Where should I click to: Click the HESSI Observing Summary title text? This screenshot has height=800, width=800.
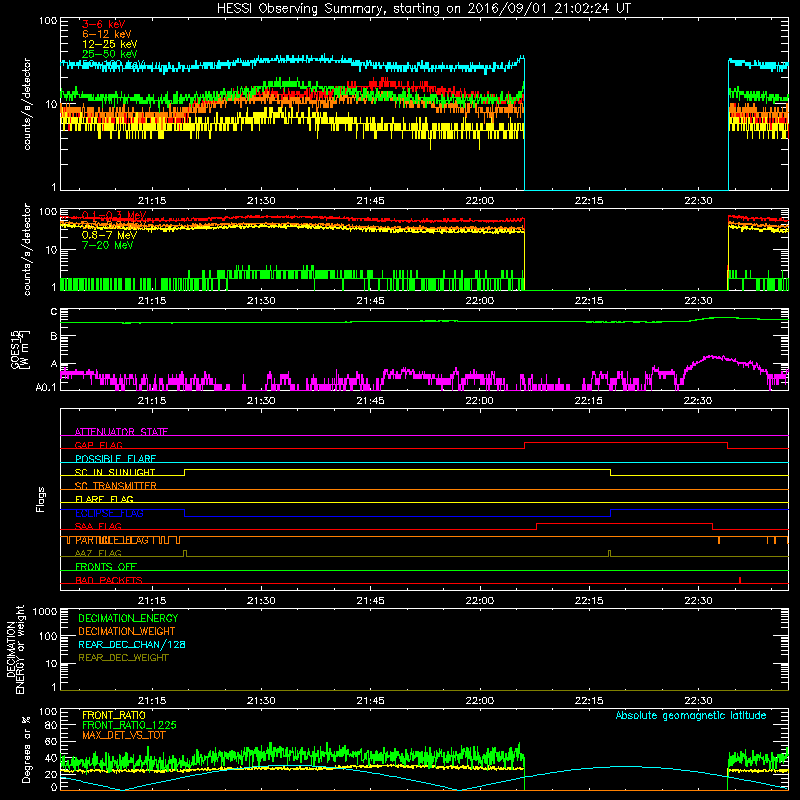(423, 9)
